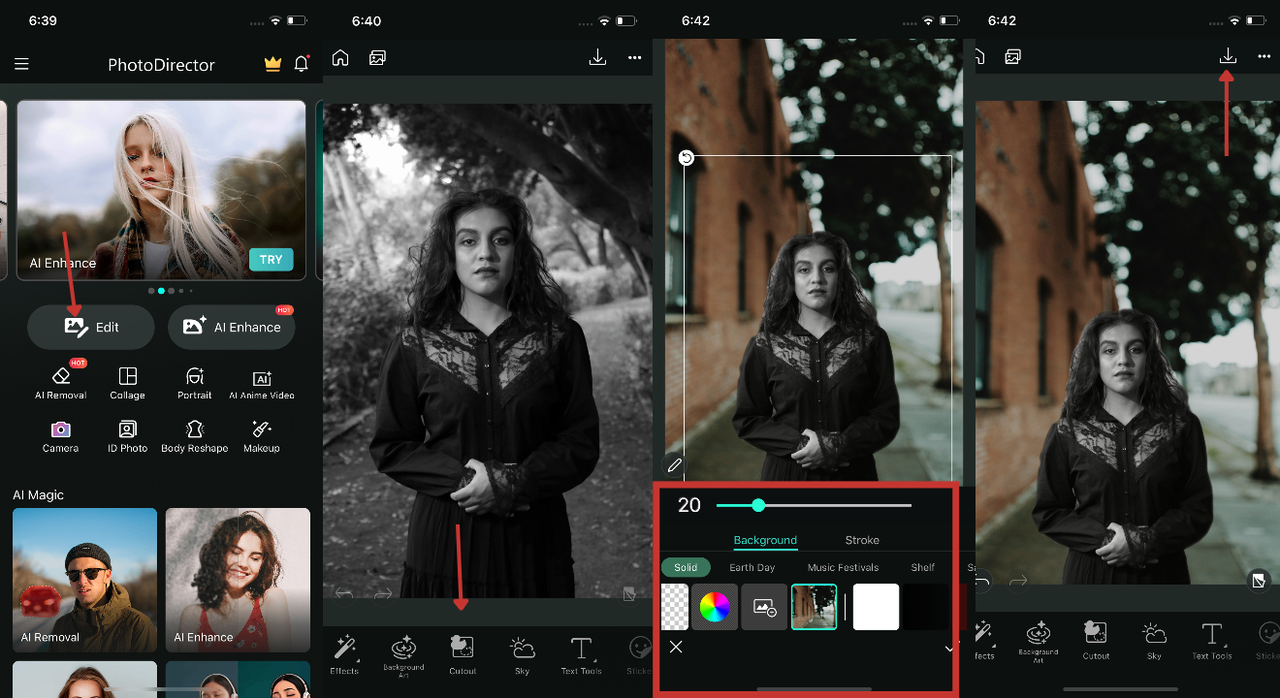The image size is (1280, 698).
Task: Click the slider handle set to 20
Action: (x=758, y=505)
